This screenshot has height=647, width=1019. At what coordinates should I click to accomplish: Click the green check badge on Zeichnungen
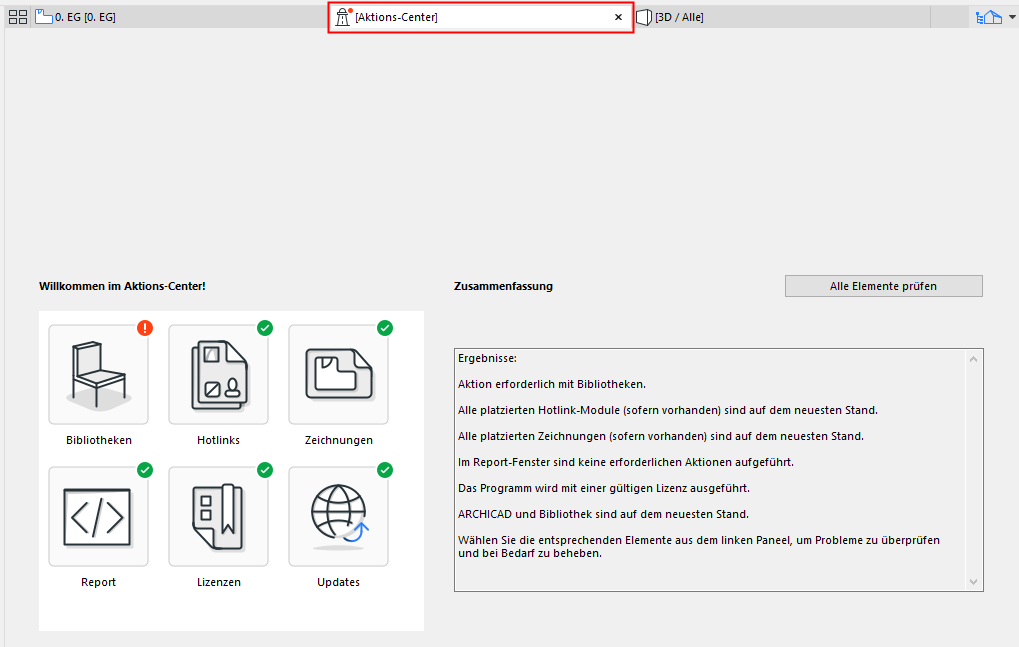[385, 328]
